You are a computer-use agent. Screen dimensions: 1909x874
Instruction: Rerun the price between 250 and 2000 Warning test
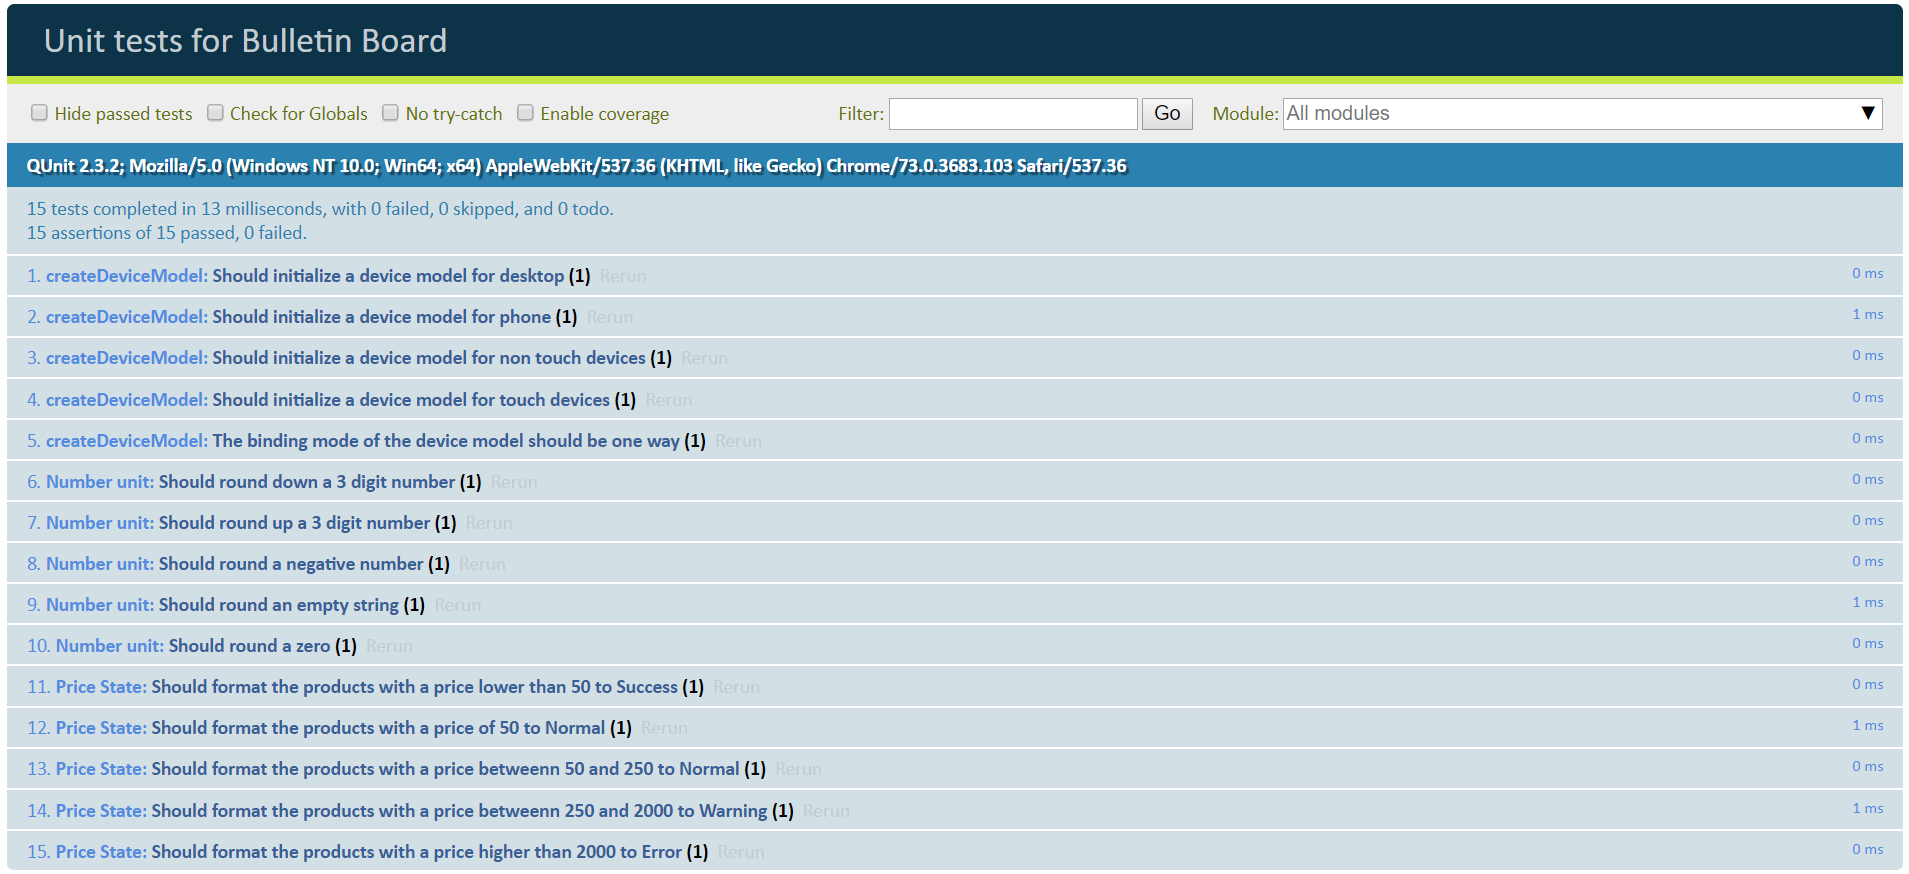point(826,811)
